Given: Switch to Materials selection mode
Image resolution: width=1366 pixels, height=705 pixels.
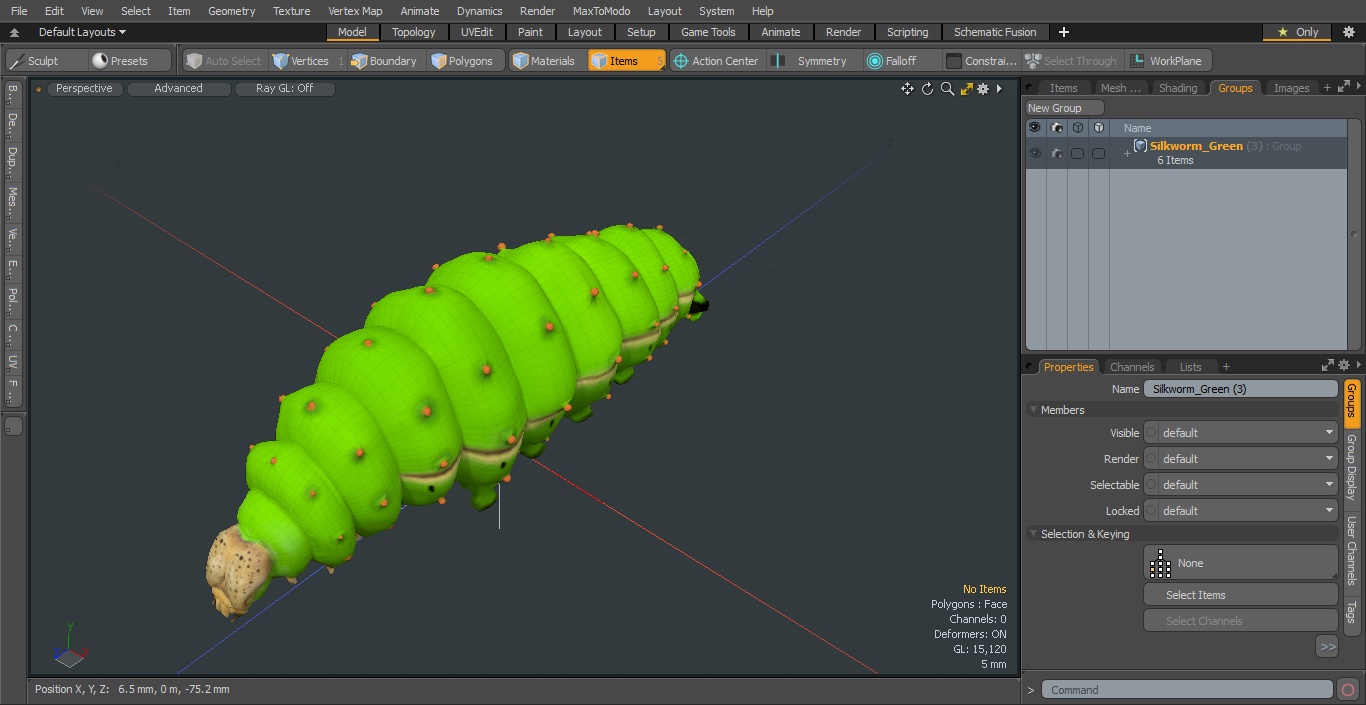Looking at the screenshot, I should (546, 61).
